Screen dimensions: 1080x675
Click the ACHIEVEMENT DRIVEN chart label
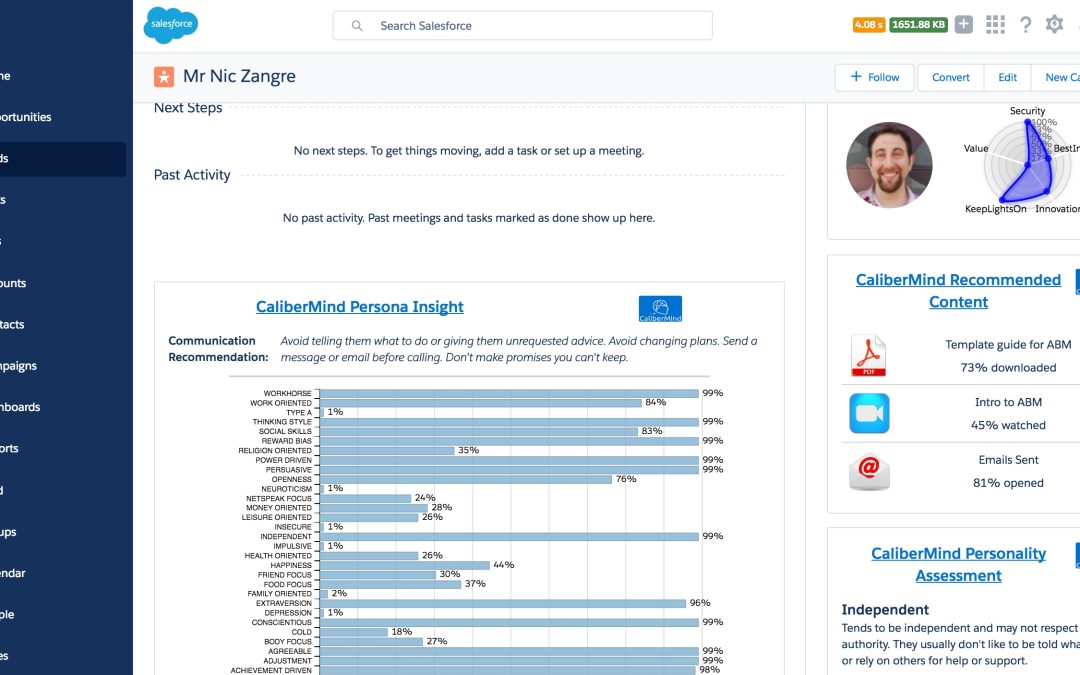(271, 670)
